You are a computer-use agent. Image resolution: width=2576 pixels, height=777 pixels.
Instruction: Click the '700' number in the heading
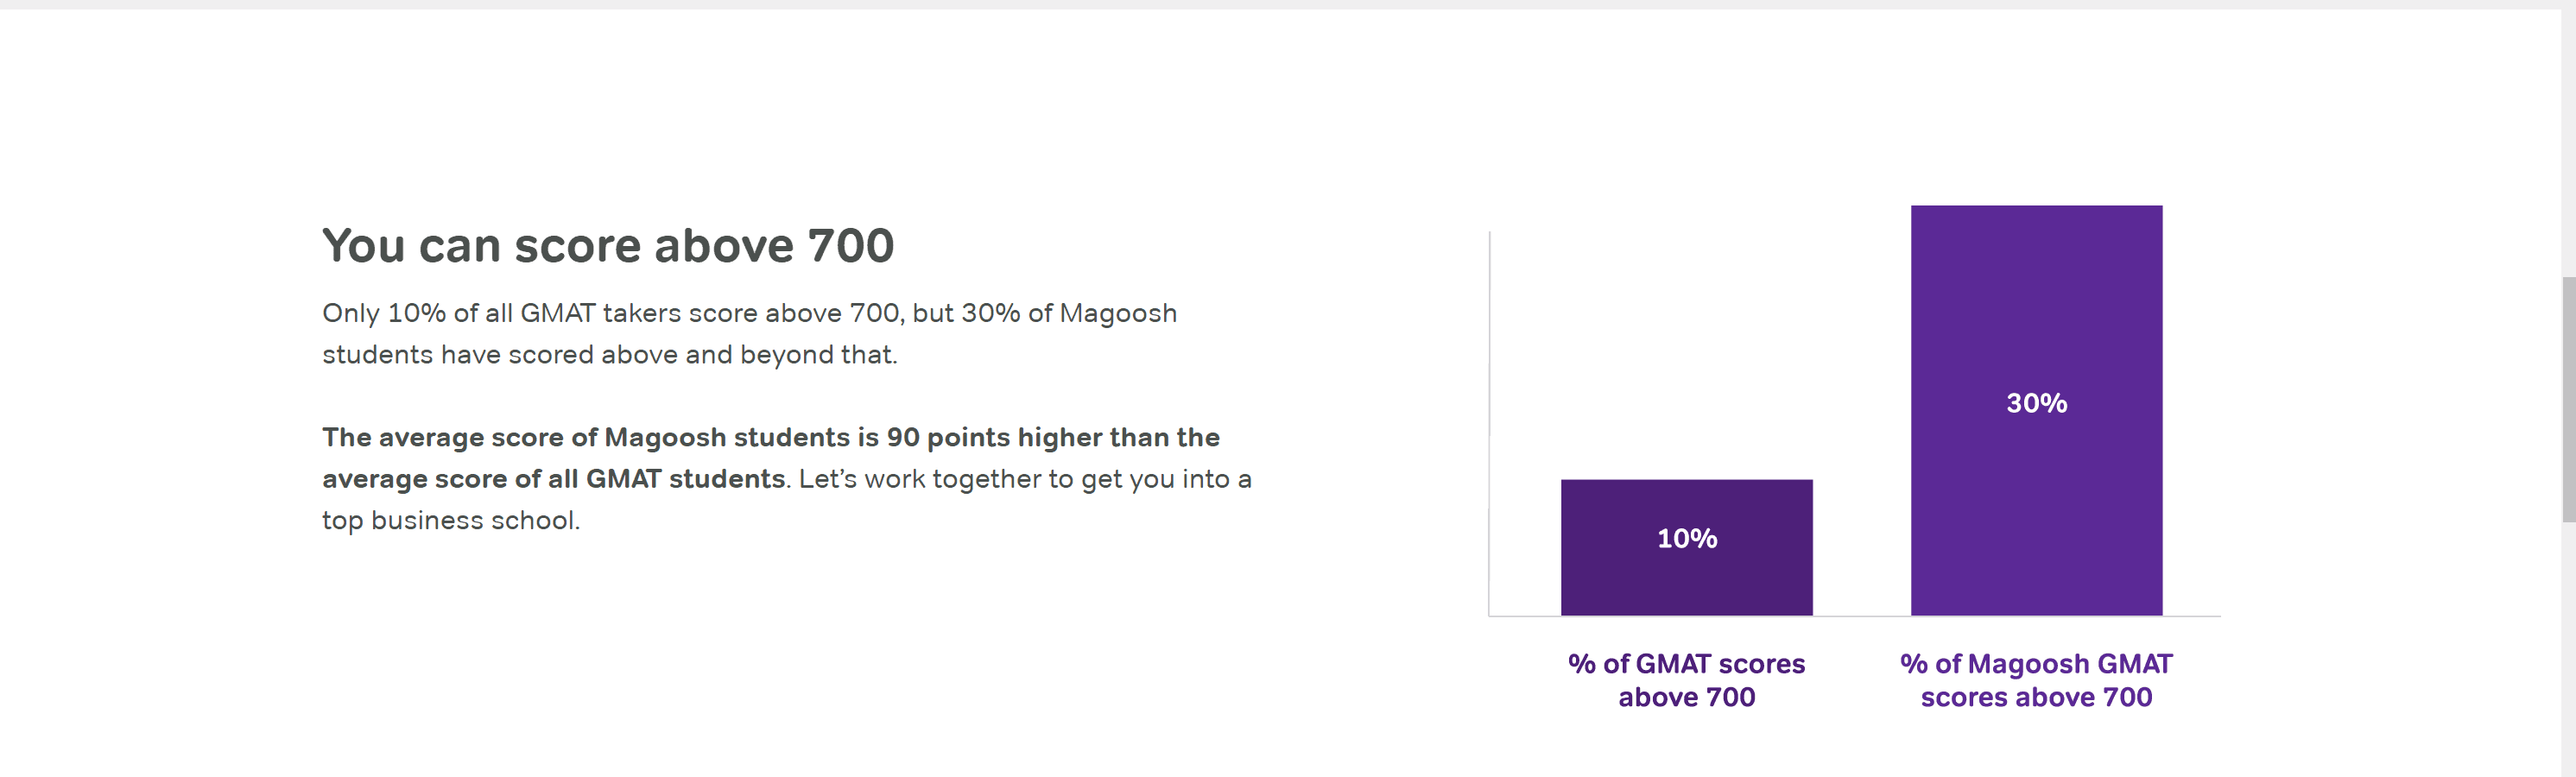850,245
